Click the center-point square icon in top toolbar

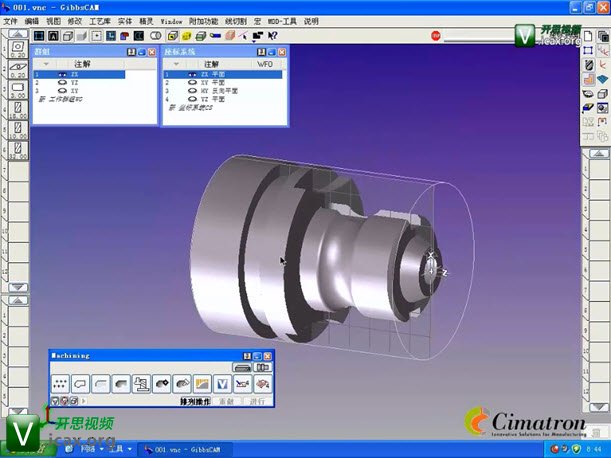coord(97,36)
